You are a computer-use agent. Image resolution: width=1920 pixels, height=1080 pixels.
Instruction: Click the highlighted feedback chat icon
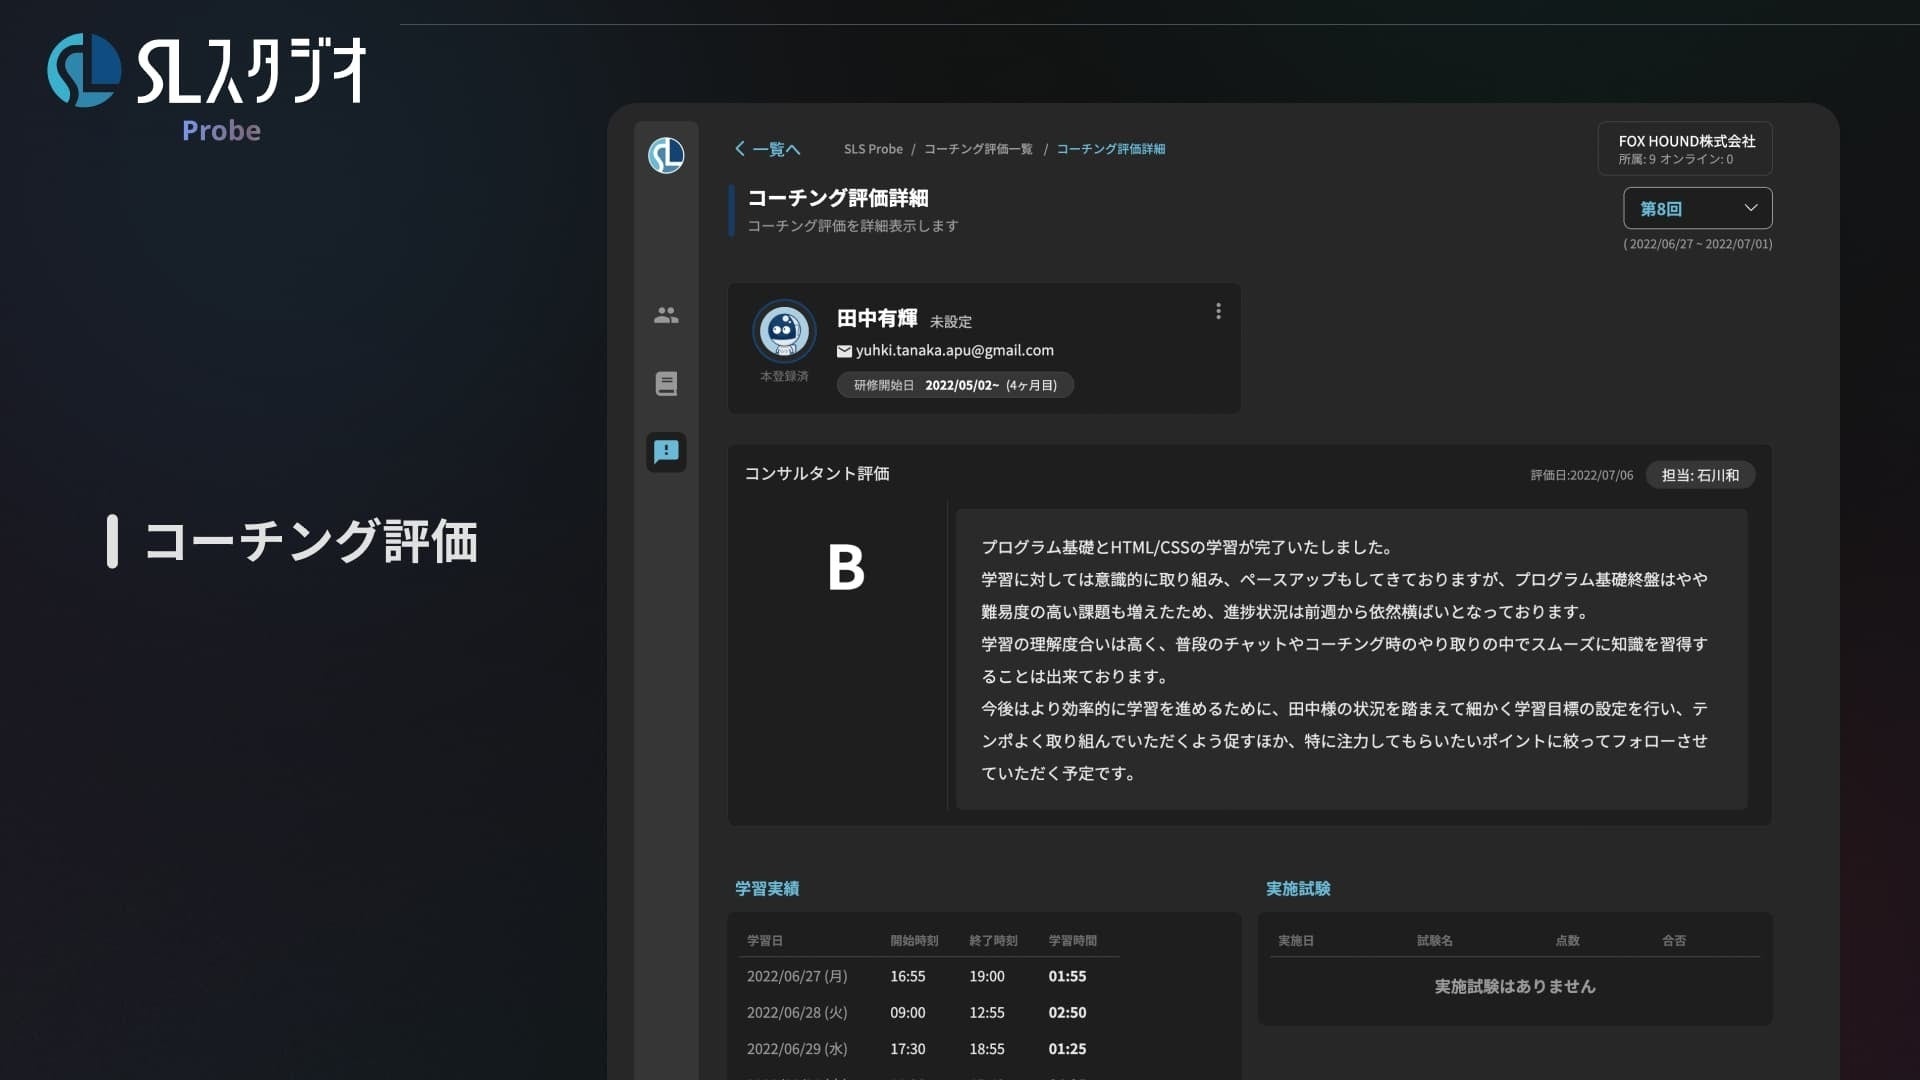[x=666, y=452]
